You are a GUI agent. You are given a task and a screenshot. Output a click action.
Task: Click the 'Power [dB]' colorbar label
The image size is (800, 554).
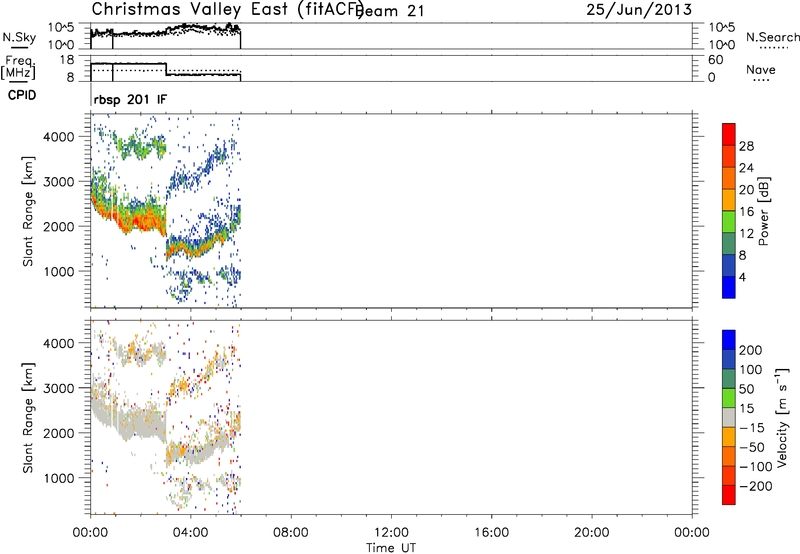pyautogui.click(x=763, y=211)
